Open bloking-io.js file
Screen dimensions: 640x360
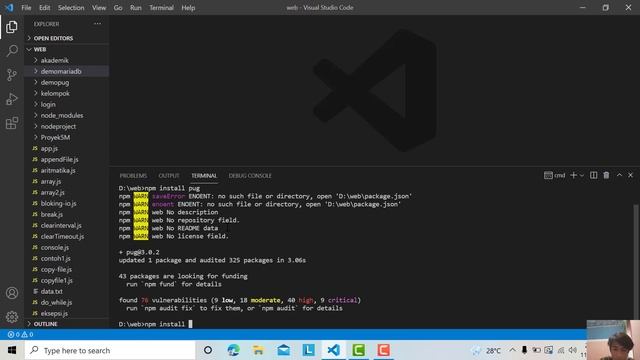point(67,203)
